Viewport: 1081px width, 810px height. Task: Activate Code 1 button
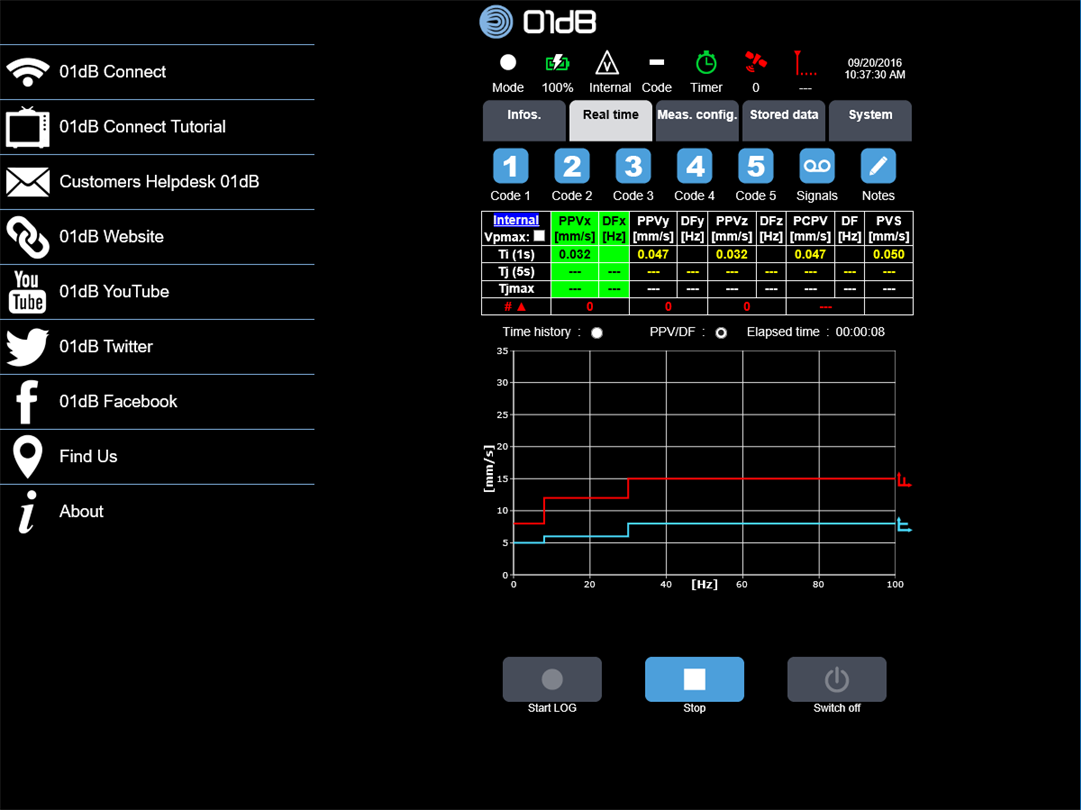pos(510,166)
